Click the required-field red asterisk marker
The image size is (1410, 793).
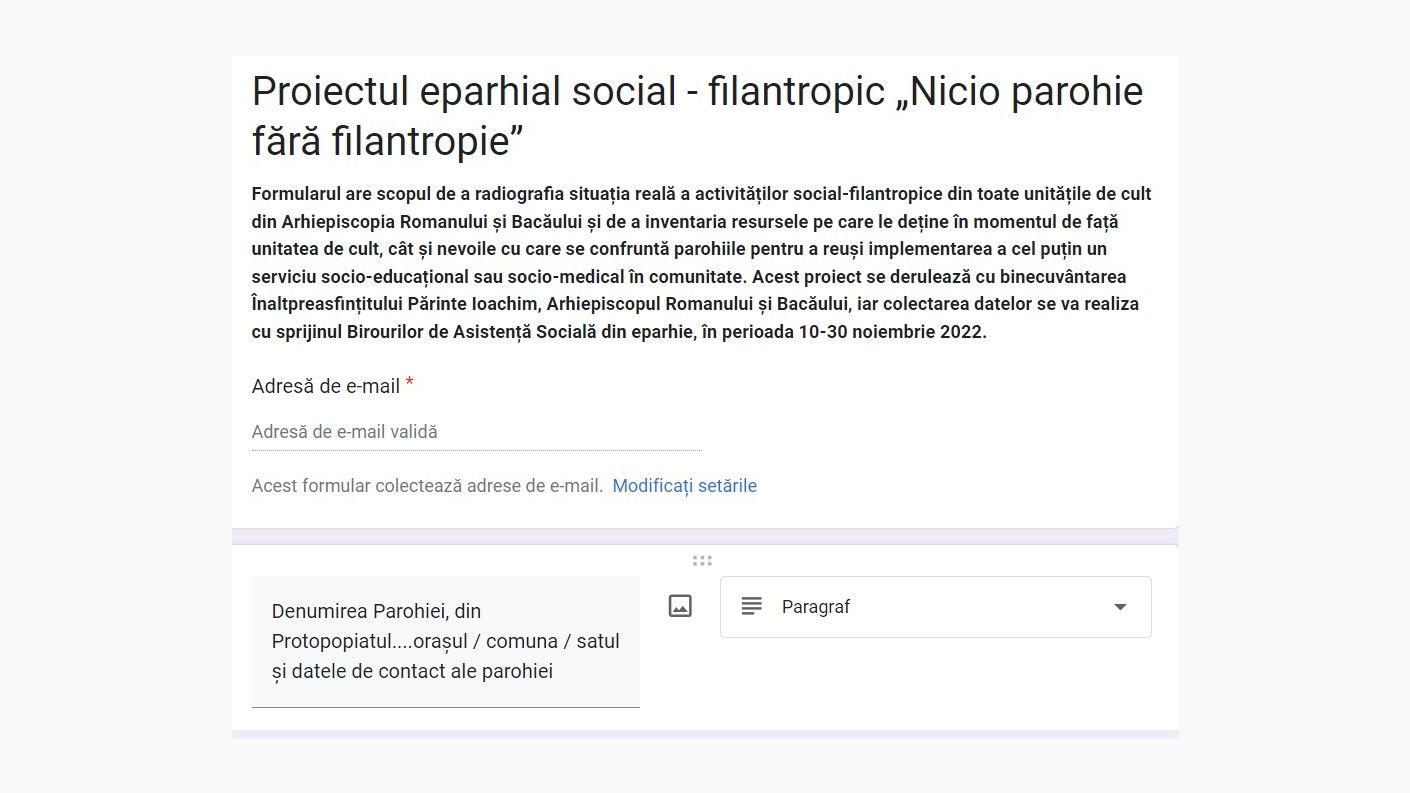point(409,385)
